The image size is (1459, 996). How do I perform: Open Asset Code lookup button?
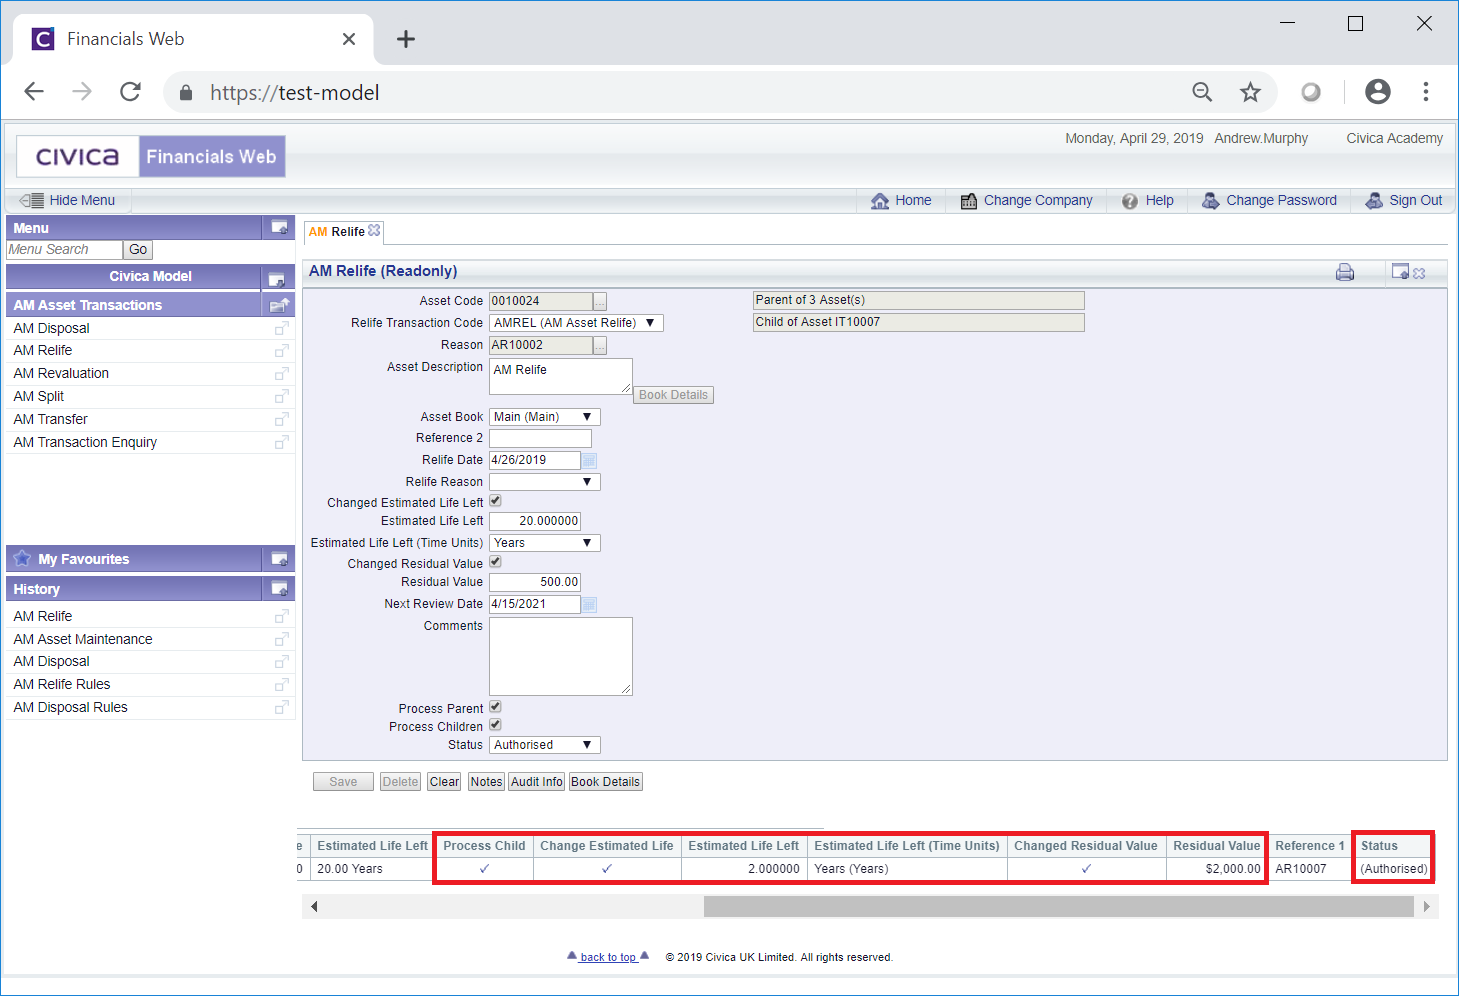tap(600, 301)
